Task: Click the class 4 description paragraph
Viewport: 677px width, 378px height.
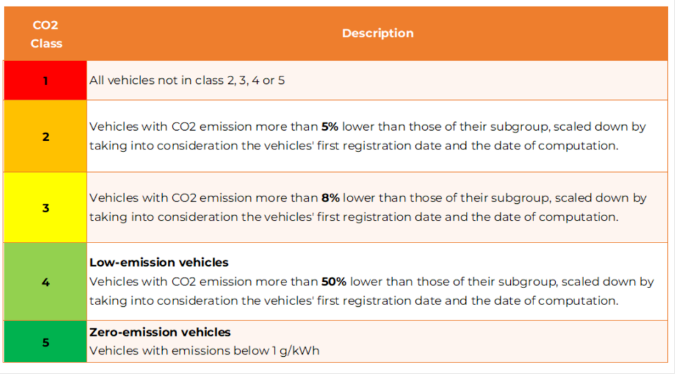Action: (371, 291)
